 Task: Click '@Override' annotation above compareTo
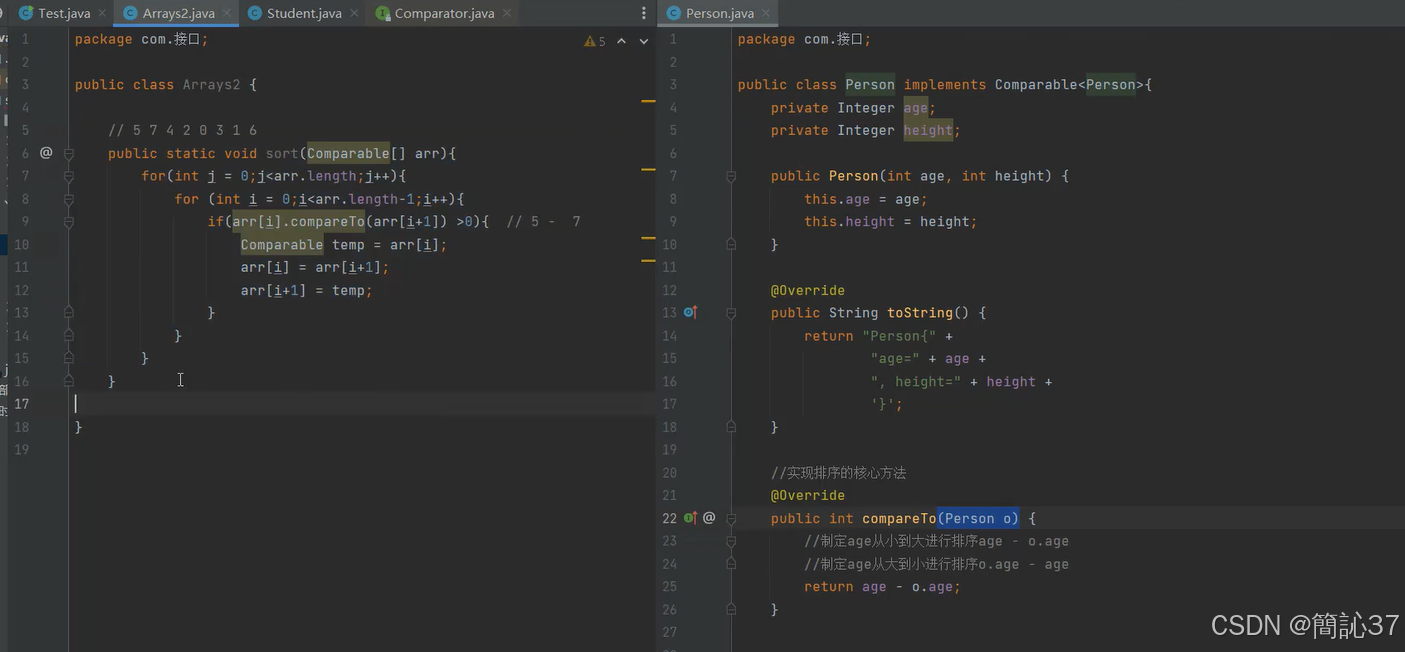pyautogui.click(x=808, y=496)
